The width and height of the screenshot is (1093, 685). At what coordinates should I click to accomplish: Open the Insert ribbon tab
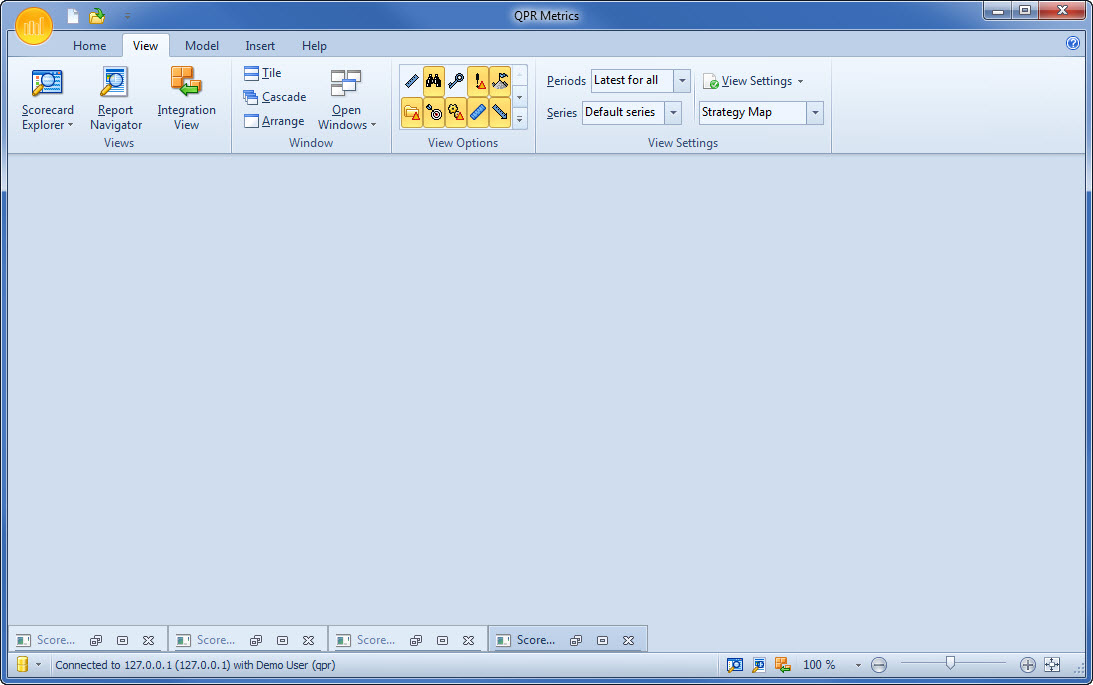point(260,45)
